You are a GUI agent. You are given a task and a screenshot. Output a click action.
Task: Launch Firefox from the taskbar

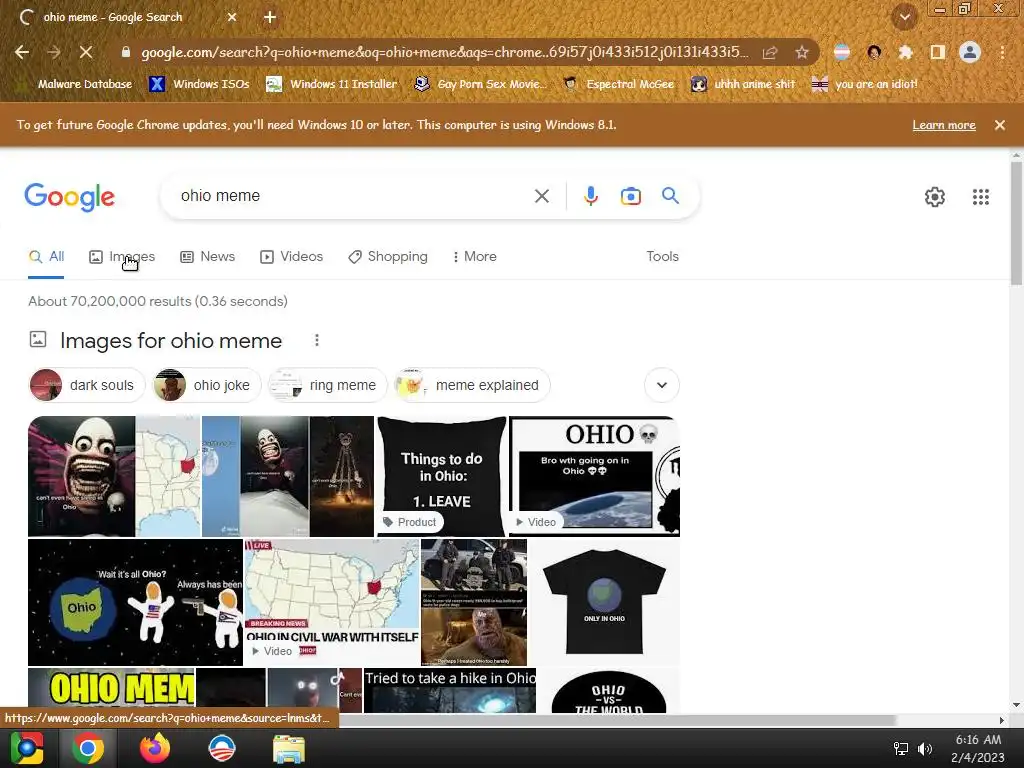point(155,748)
